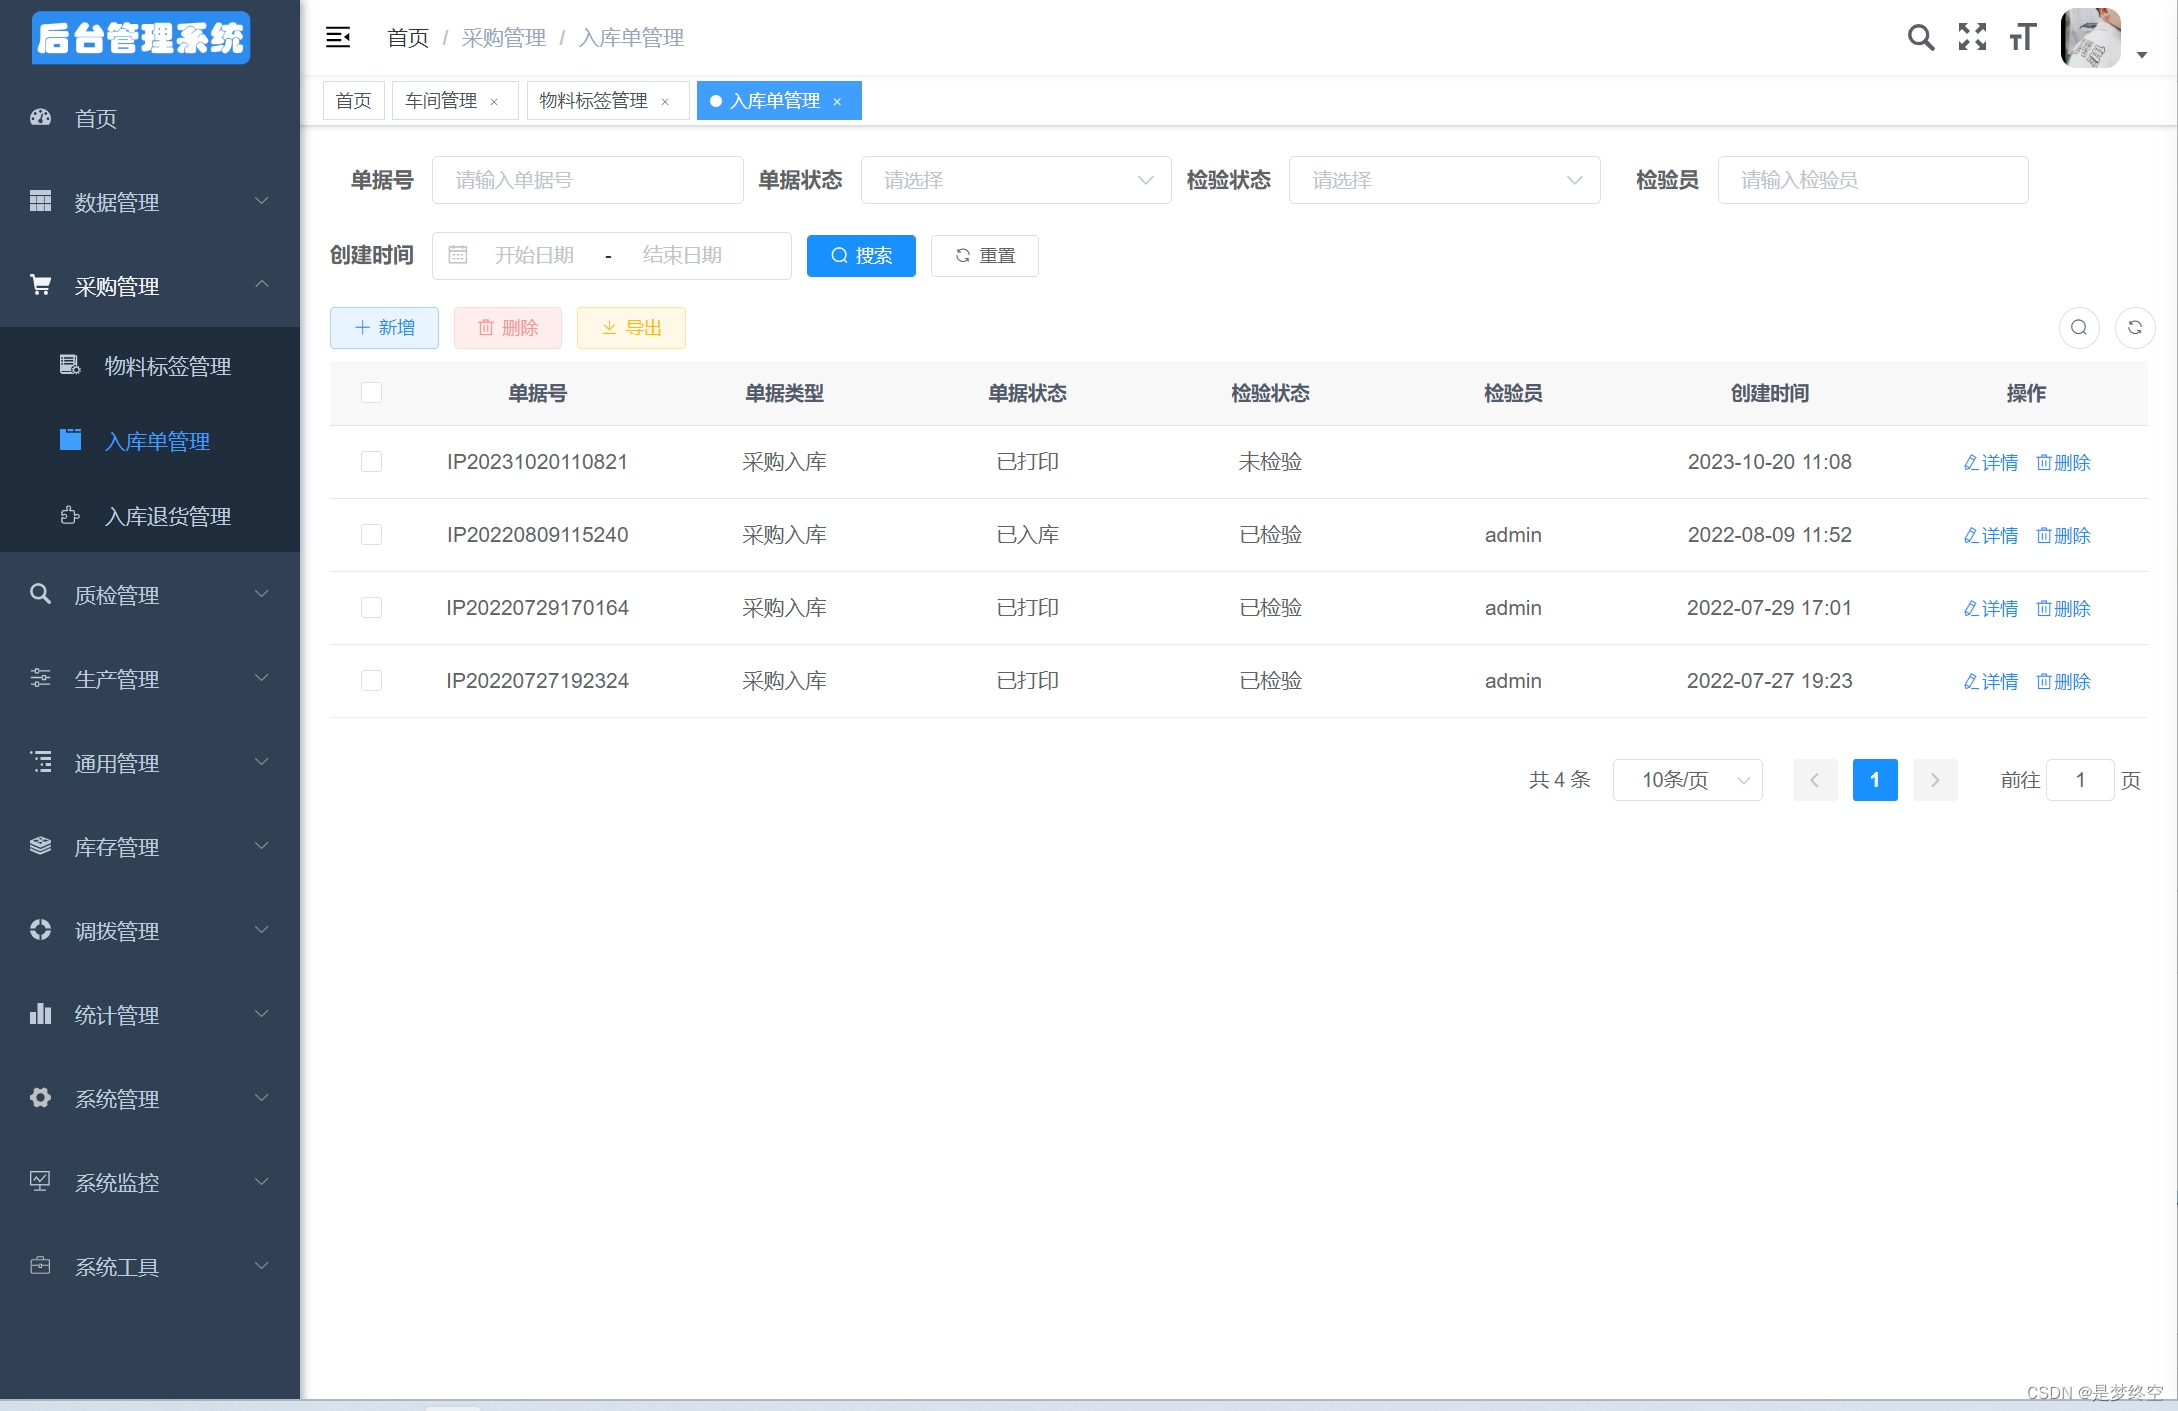
Task: Close the 入库单管理 tab
Action: click(x=837, y=102)
